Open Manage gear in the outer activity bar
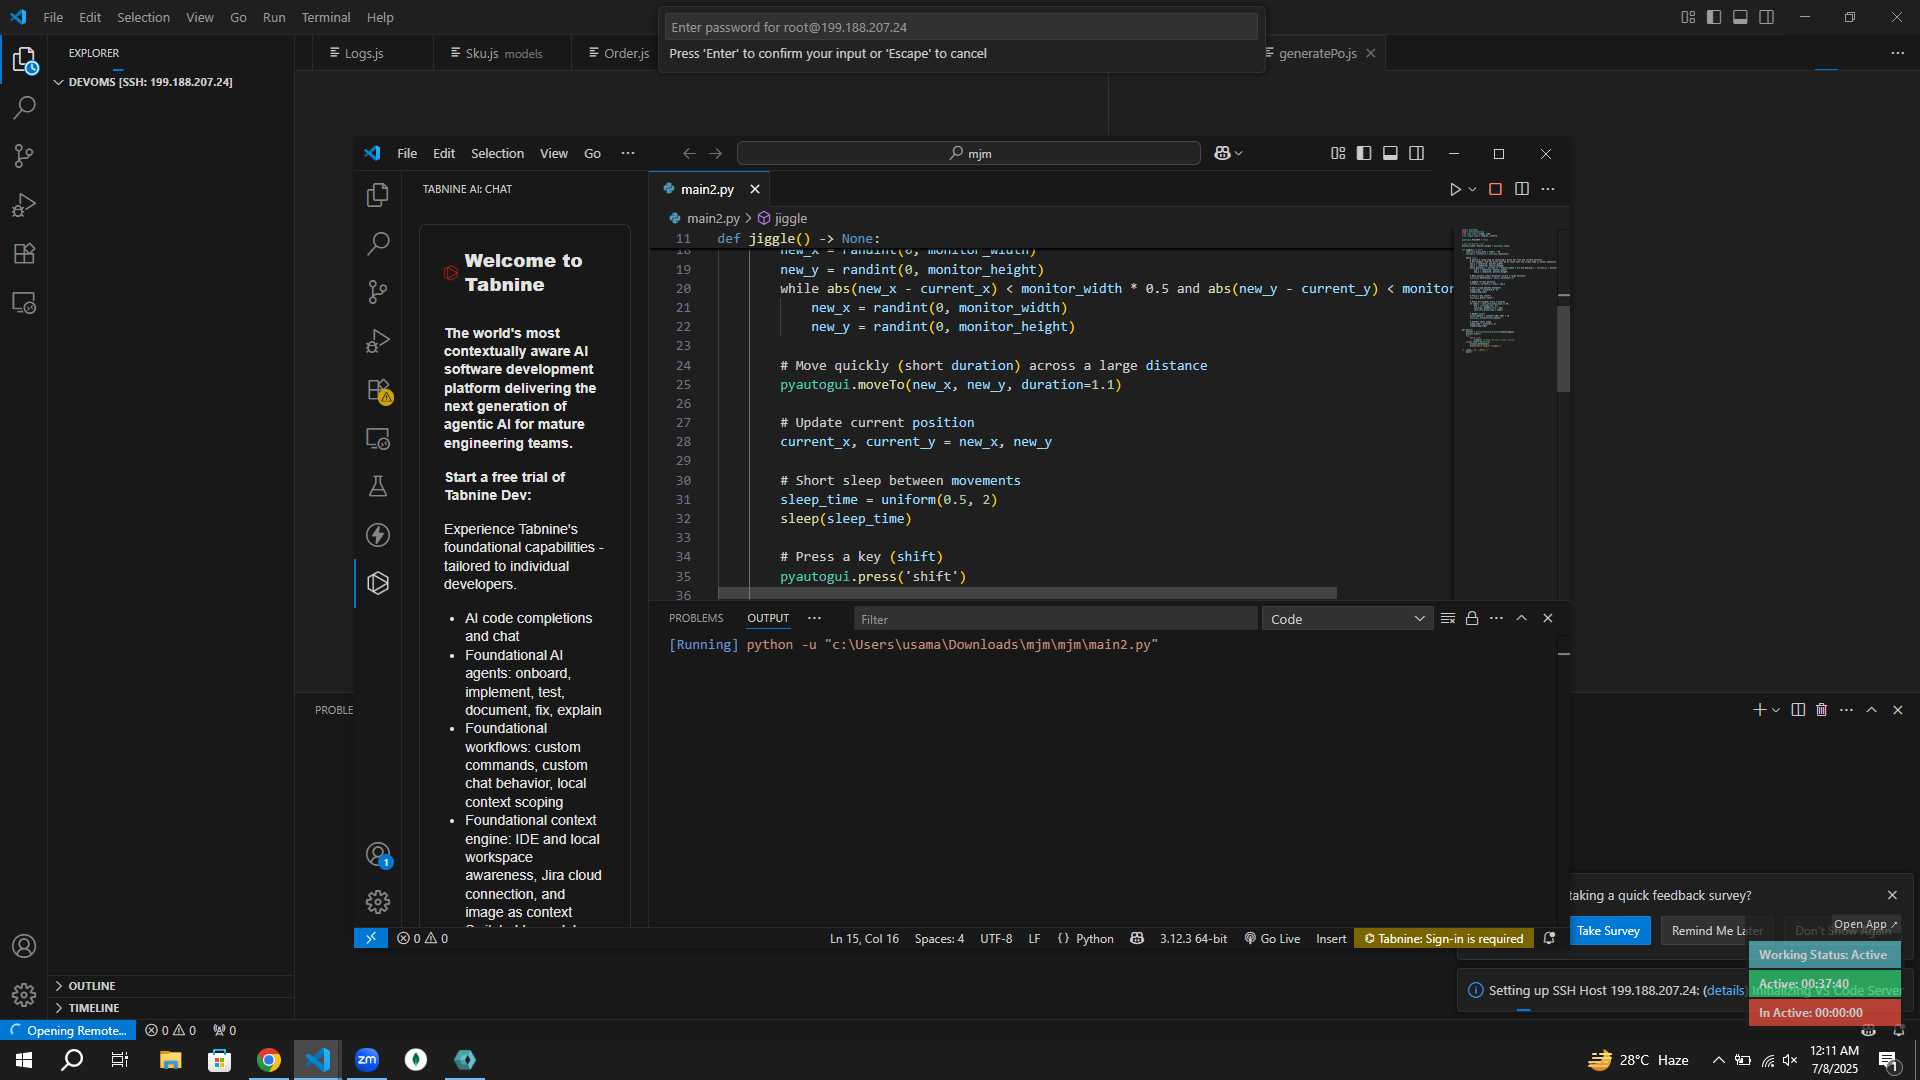1920x1080 pixels. (x=24, y=994)
